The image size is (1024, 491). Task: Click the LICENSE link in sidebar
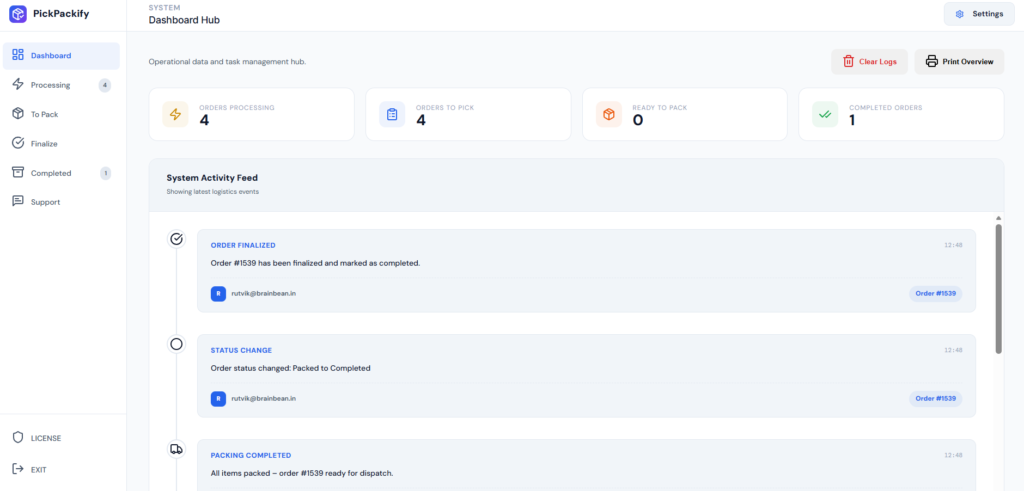tap(45, 438)
